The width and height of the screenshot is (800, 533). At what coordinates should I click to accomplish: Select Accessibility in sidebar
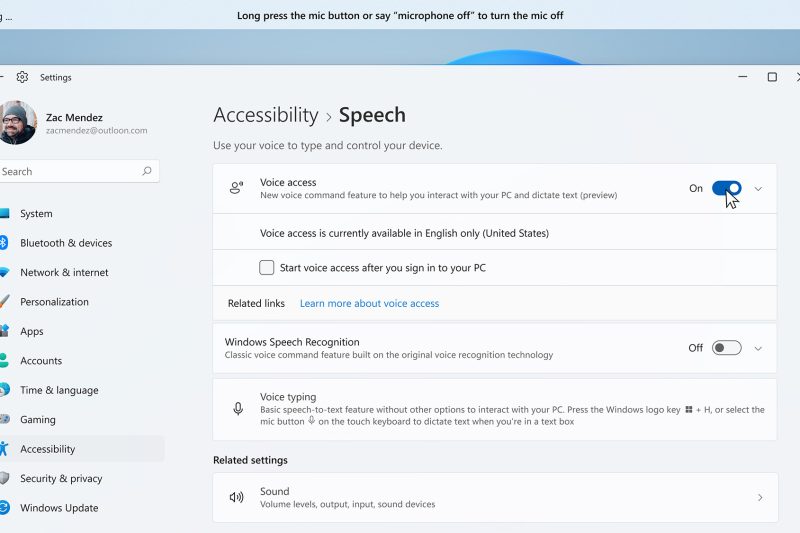click(82, 449)
